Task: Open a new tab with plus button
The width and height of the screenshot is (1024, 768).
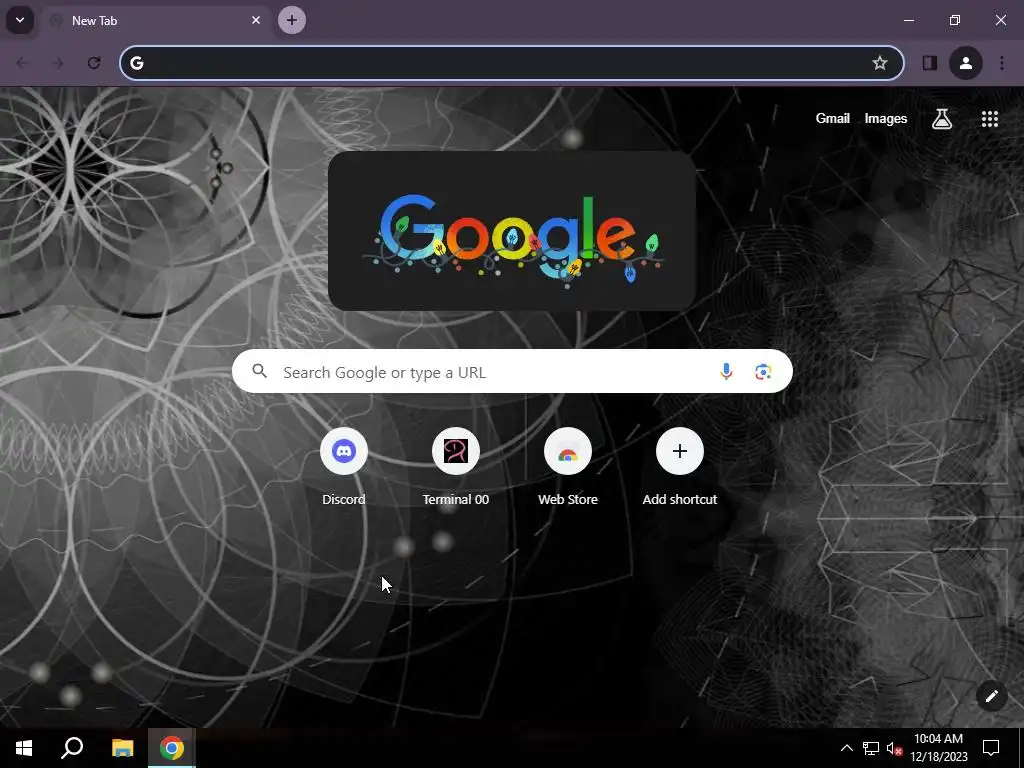Action: pyautogui.click(x=292, y=20)
